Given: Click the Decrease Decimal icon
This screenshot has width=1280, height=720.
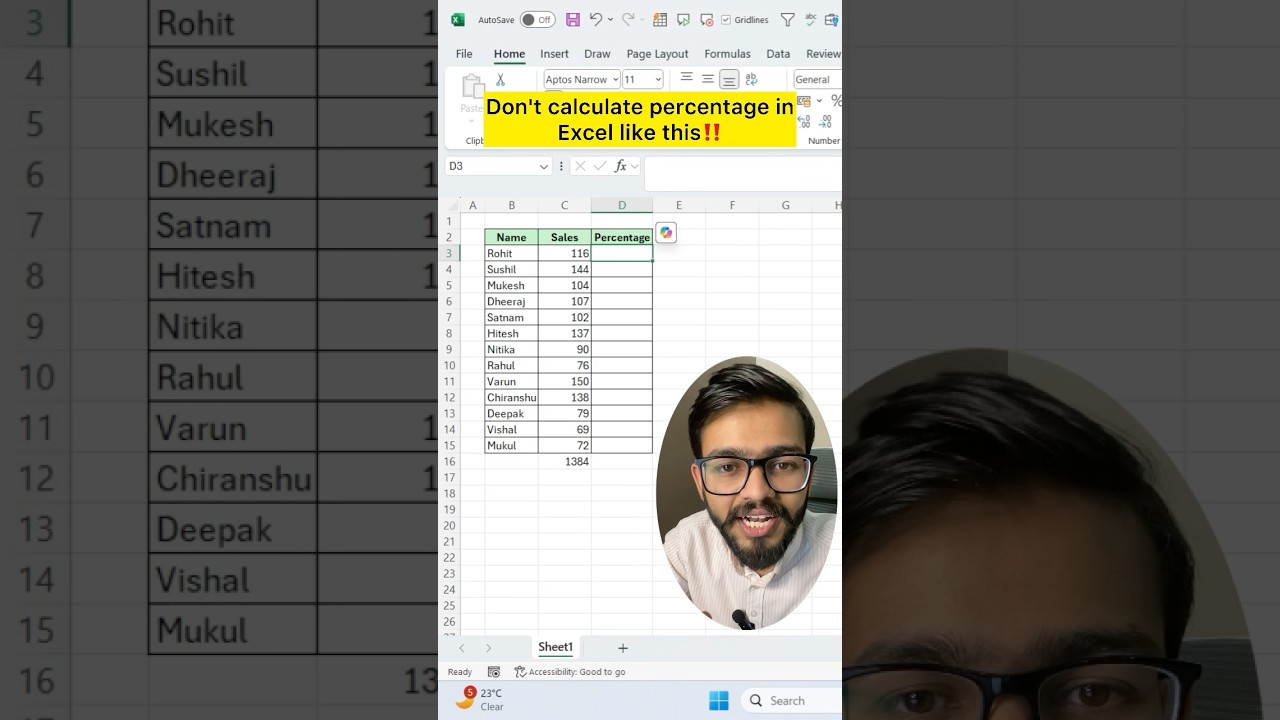Looking at the screenshot, I should click(825, 121).
